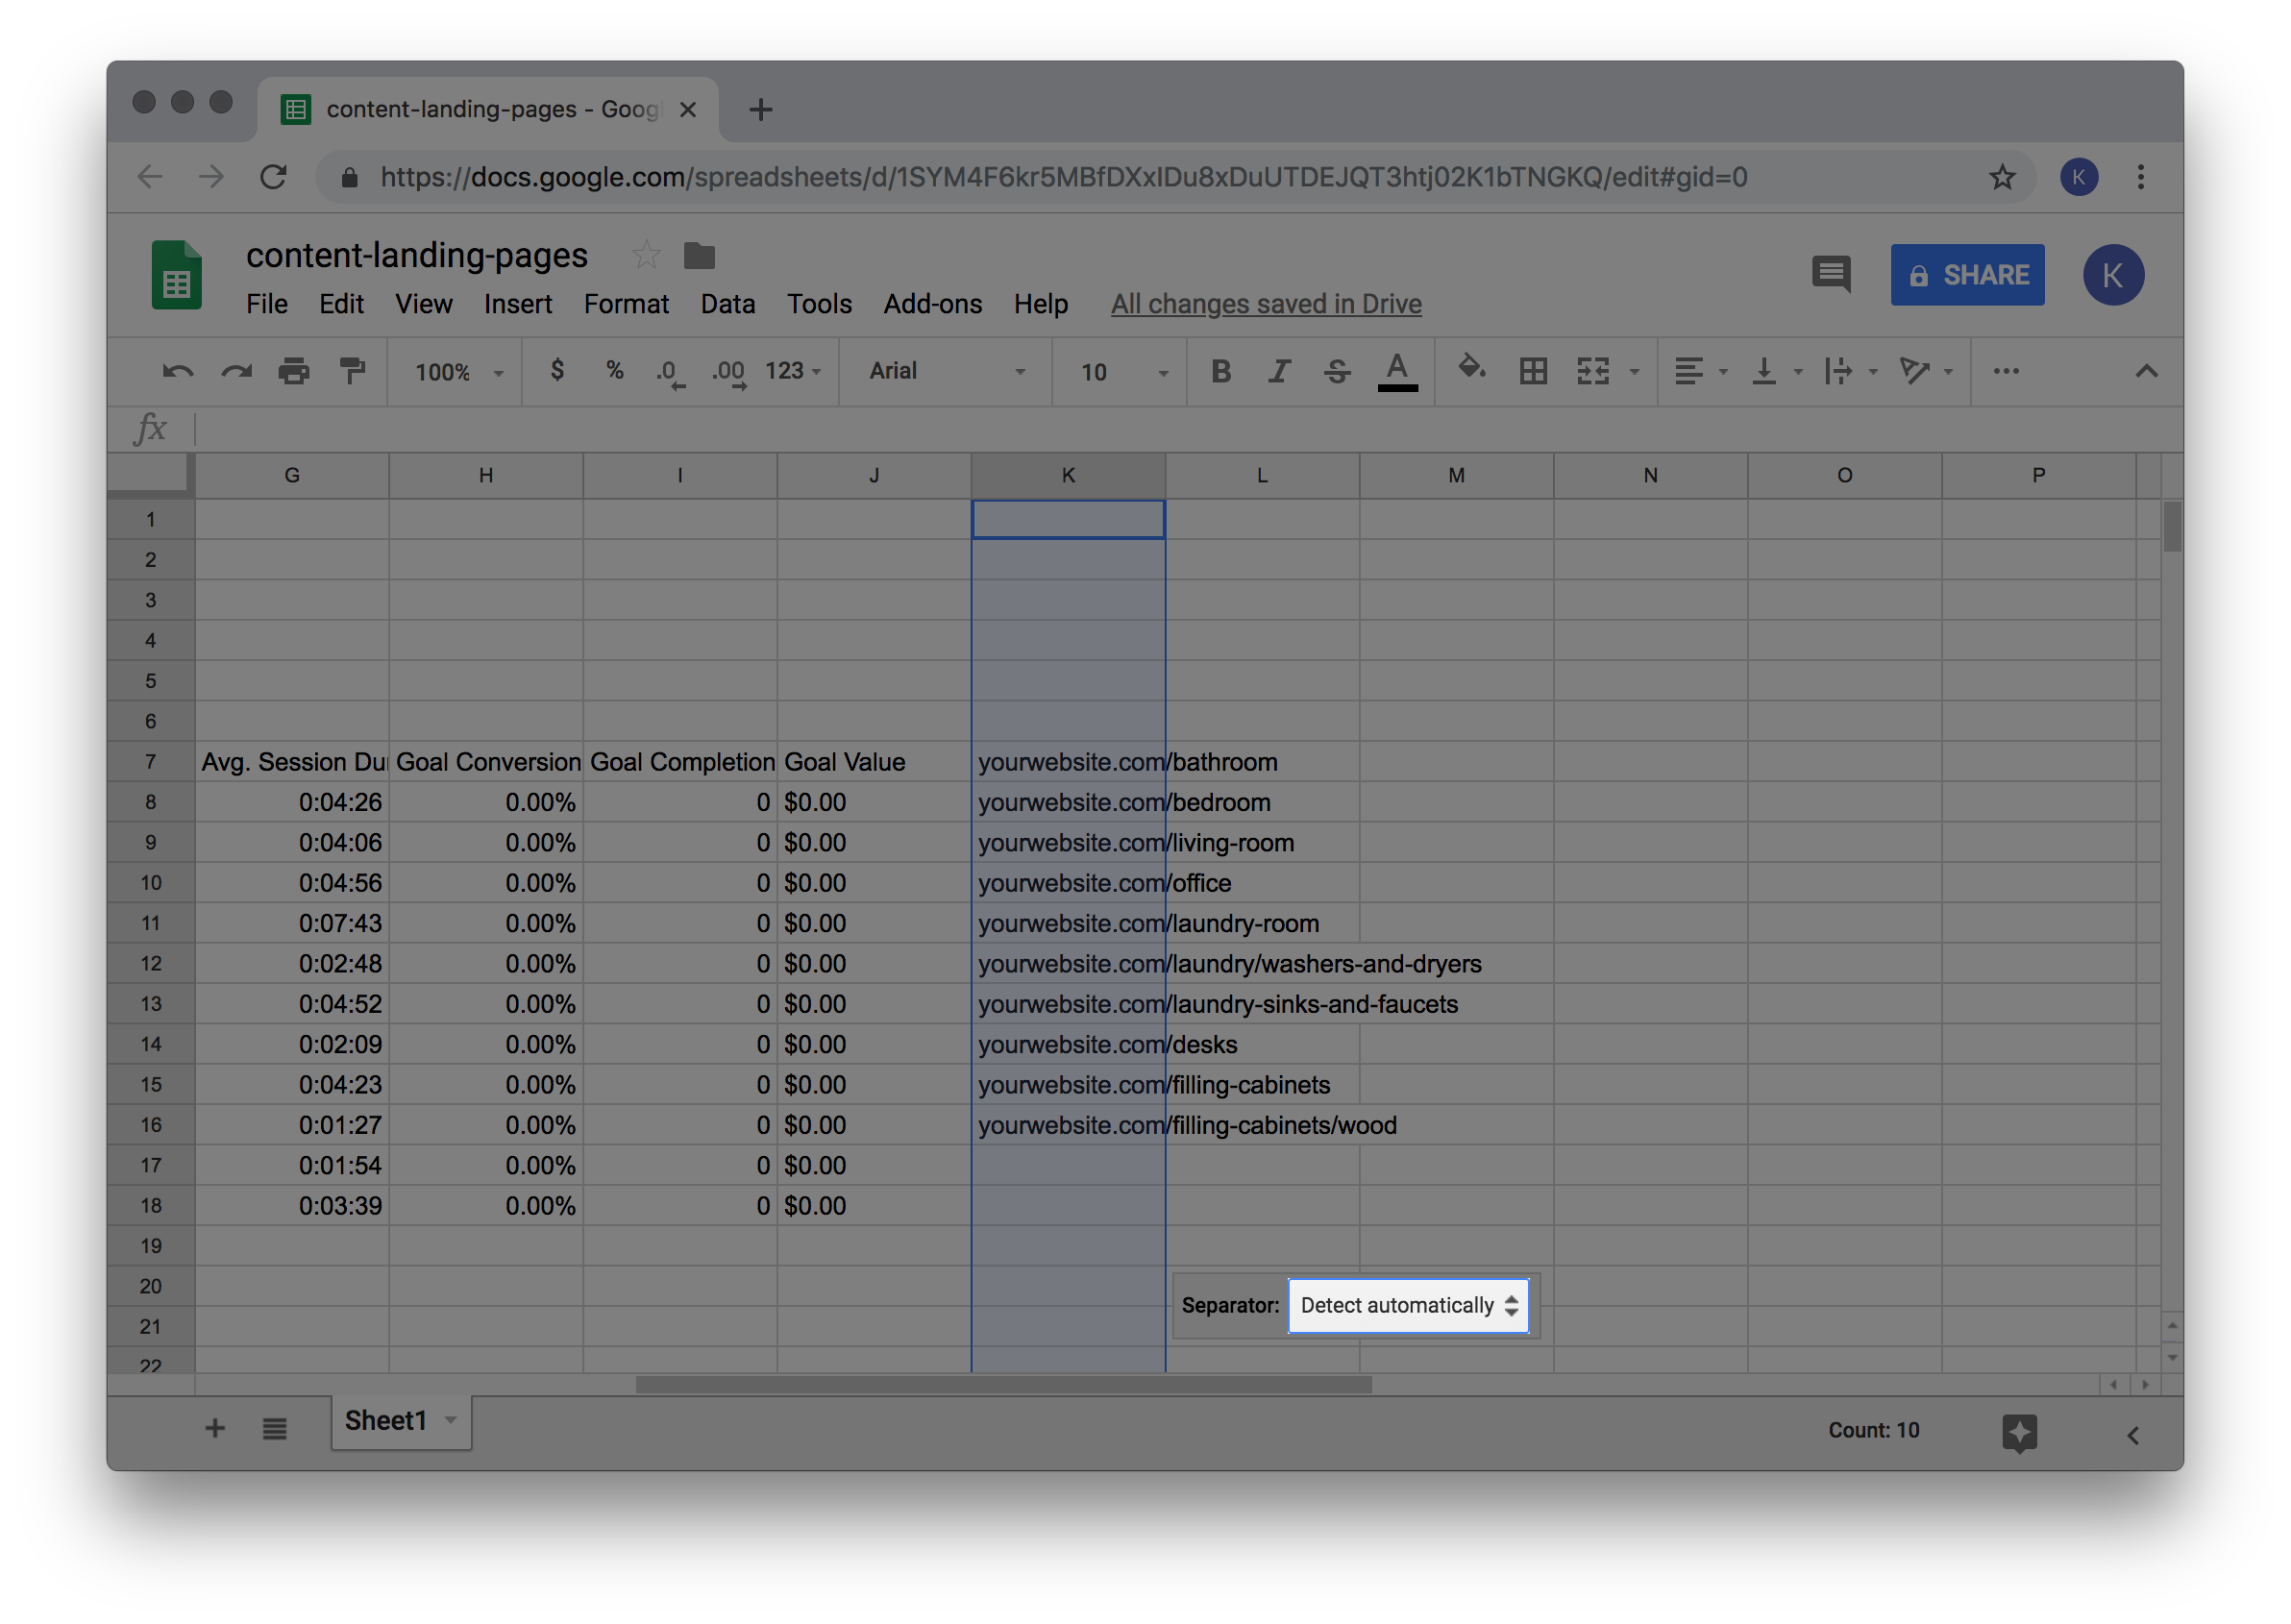Bookmark the page with the star icon
This screenshot has height=1624, width=2291.
(x=2001, y=177)
